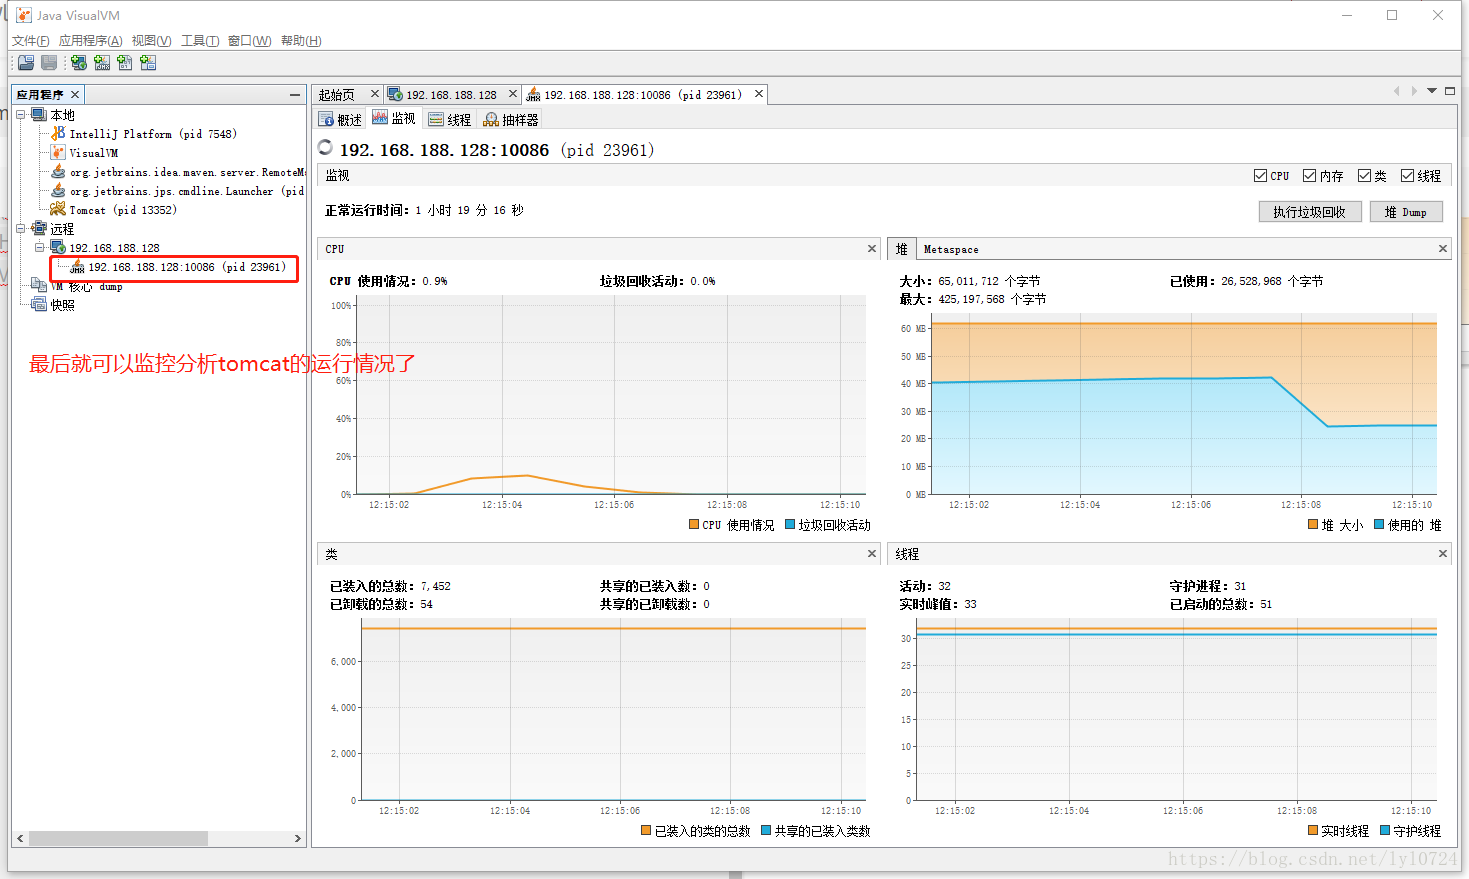Close the 应用程序 side panel tab

[x=74, y=94]
